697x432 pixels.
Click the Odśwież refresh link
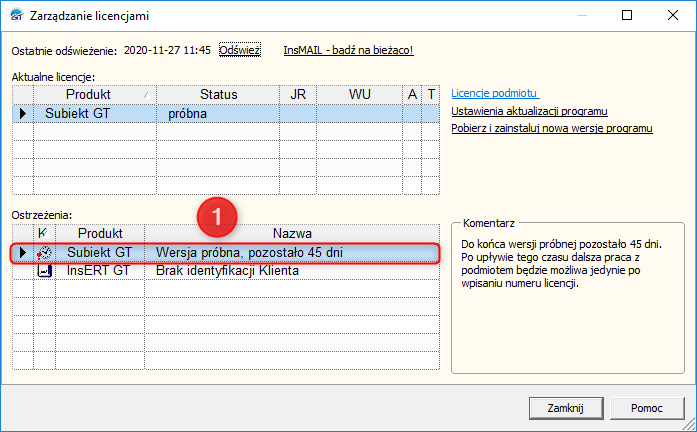pyautogui.click(x=240, y=50)
